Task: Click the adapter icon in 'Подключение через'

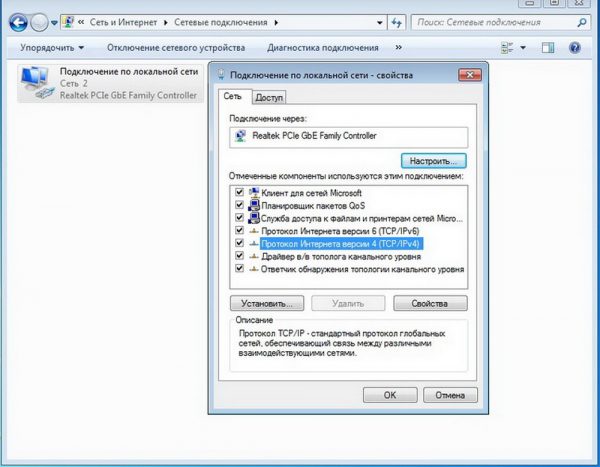Action: point(240,136)
